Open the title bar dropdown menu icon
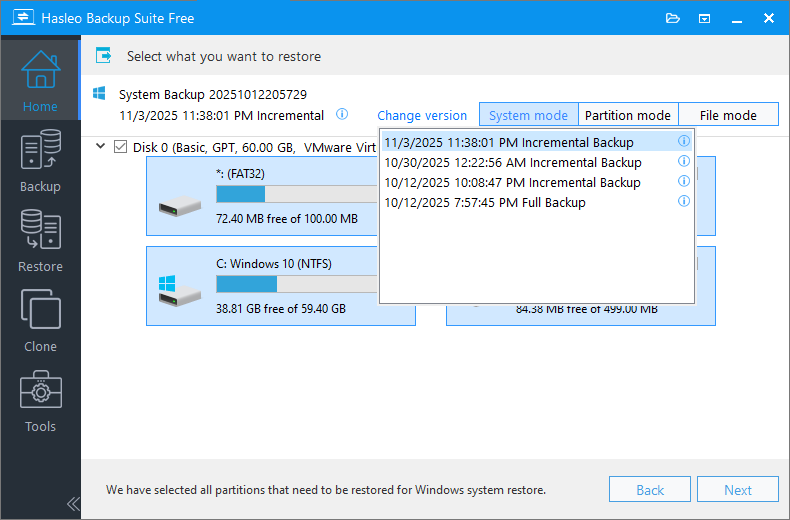790x520 pixels. point(705,18)
